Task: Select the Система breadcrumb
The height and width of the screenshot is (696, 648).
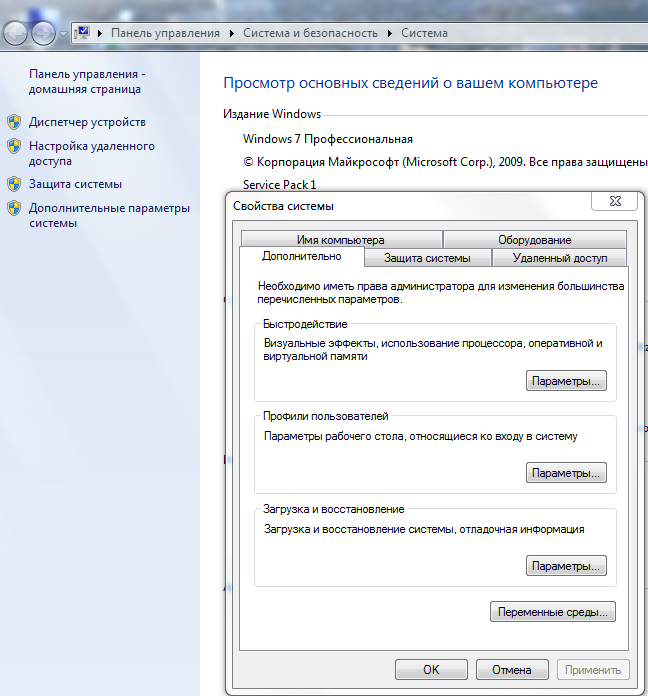Action: point(424,33)
